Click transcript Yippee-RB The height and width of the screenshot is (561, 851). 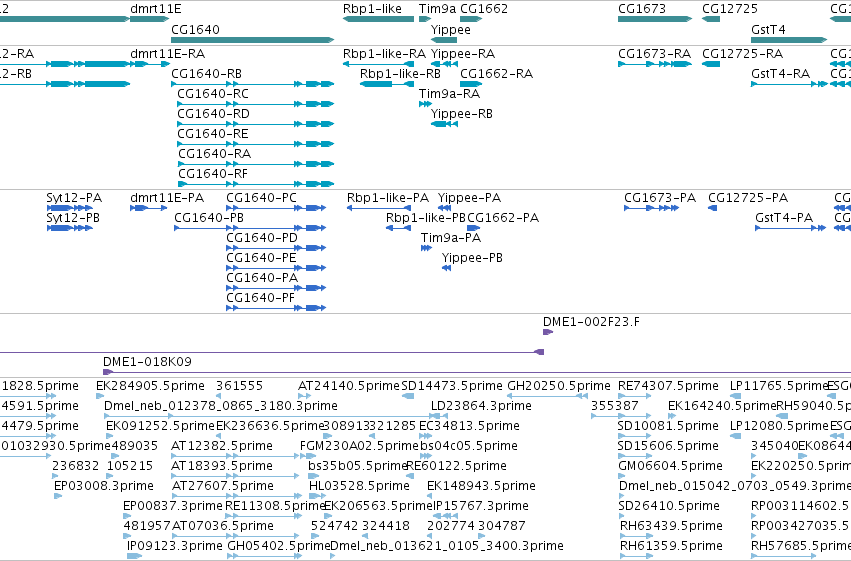[x=444, y=124]
